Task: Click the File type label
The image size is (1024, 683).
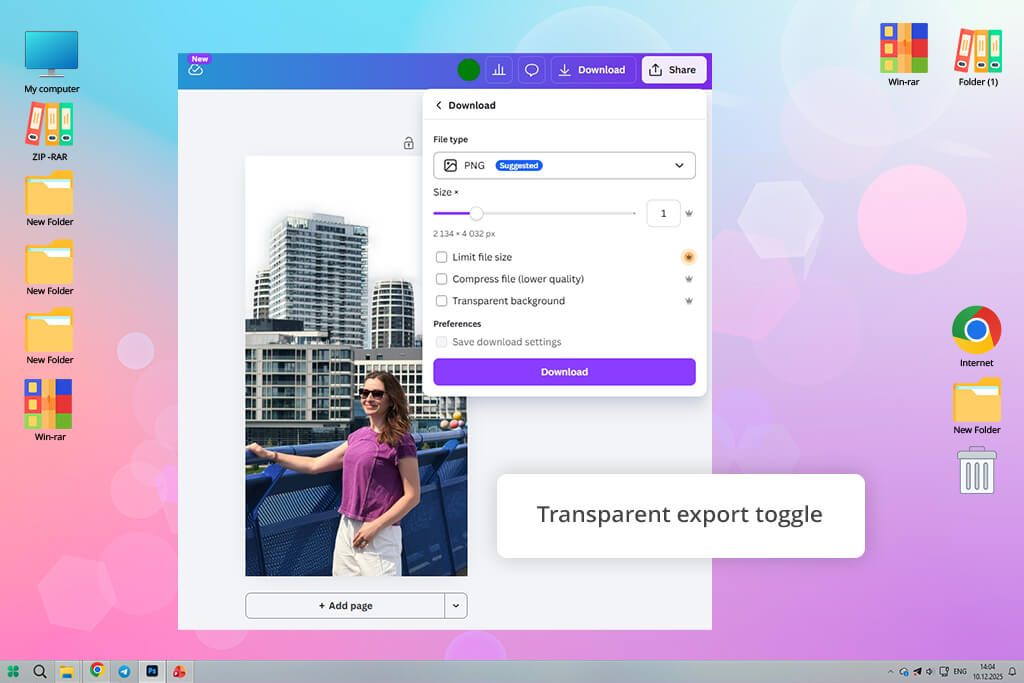Action: point(451,139)
